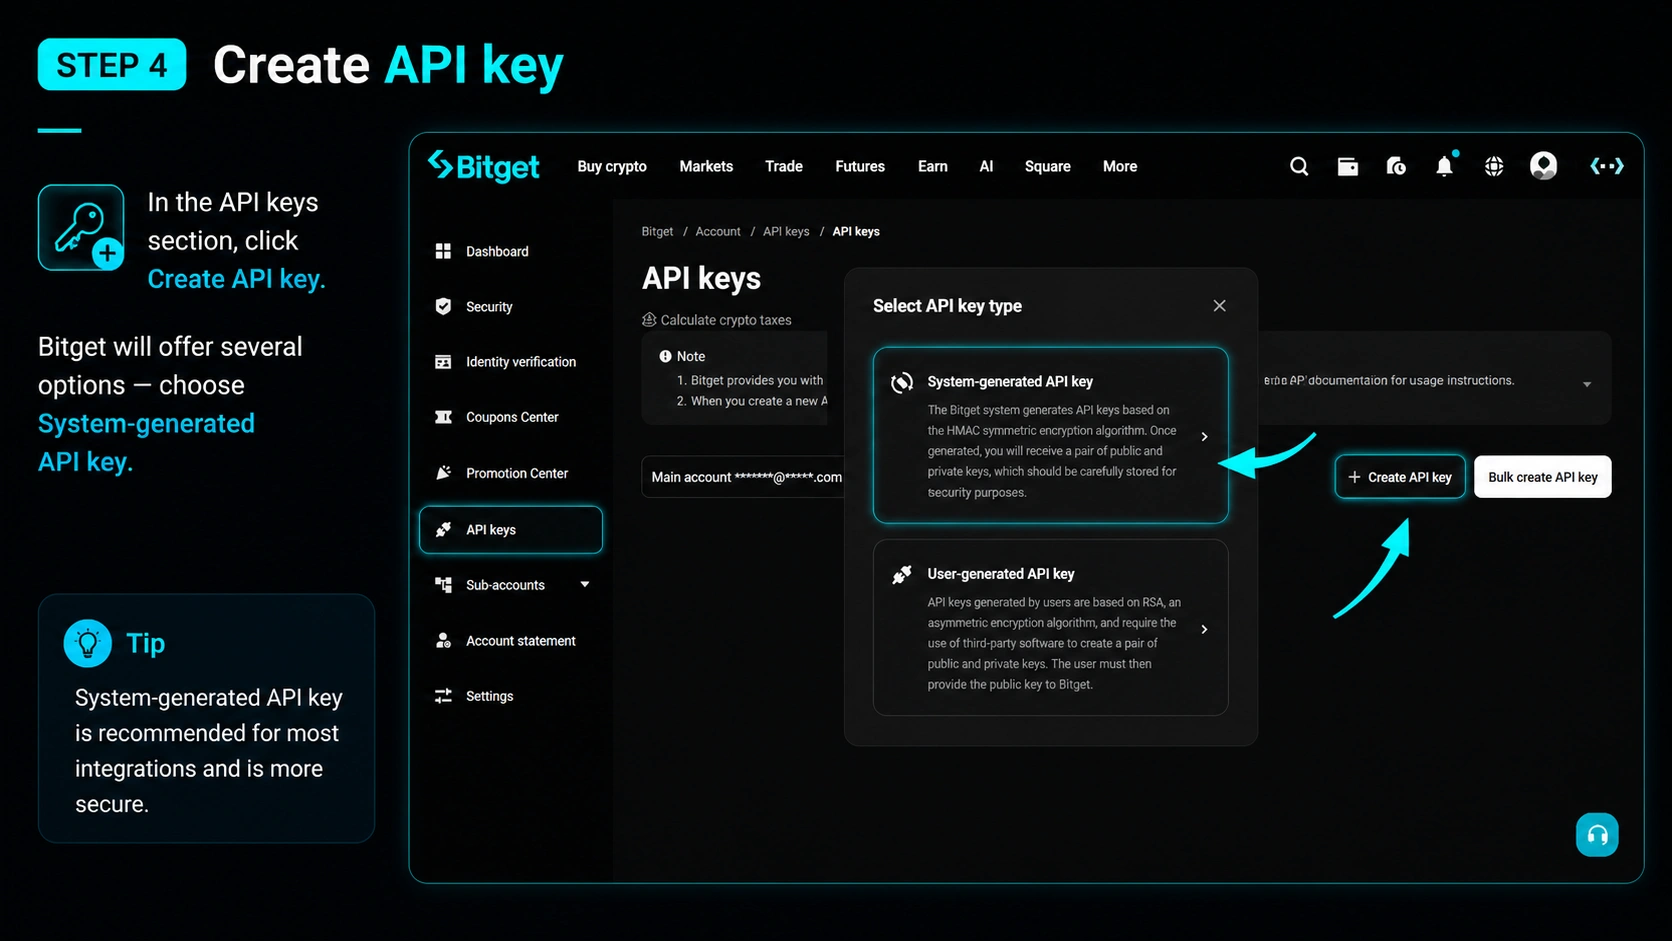Click chevron on System-generated API key card
This screenshot has height=941, width=1672.
1204,437
